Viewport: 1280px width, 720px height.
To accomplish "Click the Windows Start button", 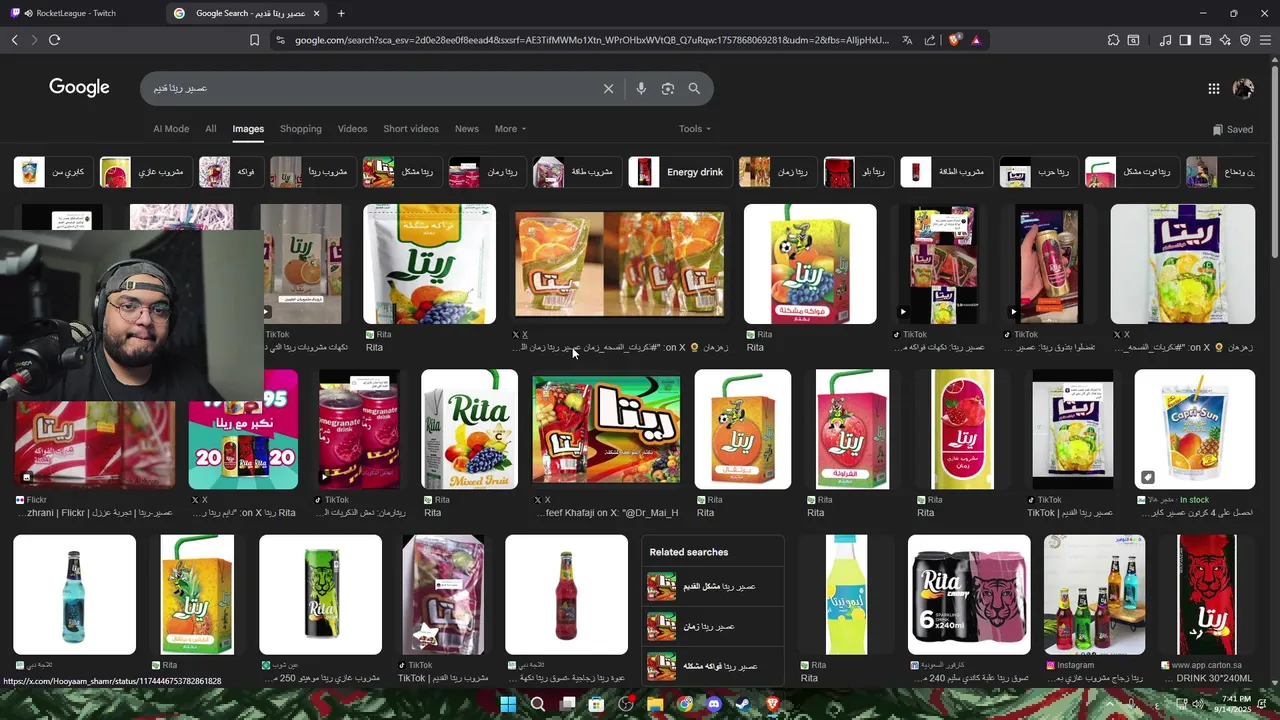I will pyautogui.click(x=508, y=704).
